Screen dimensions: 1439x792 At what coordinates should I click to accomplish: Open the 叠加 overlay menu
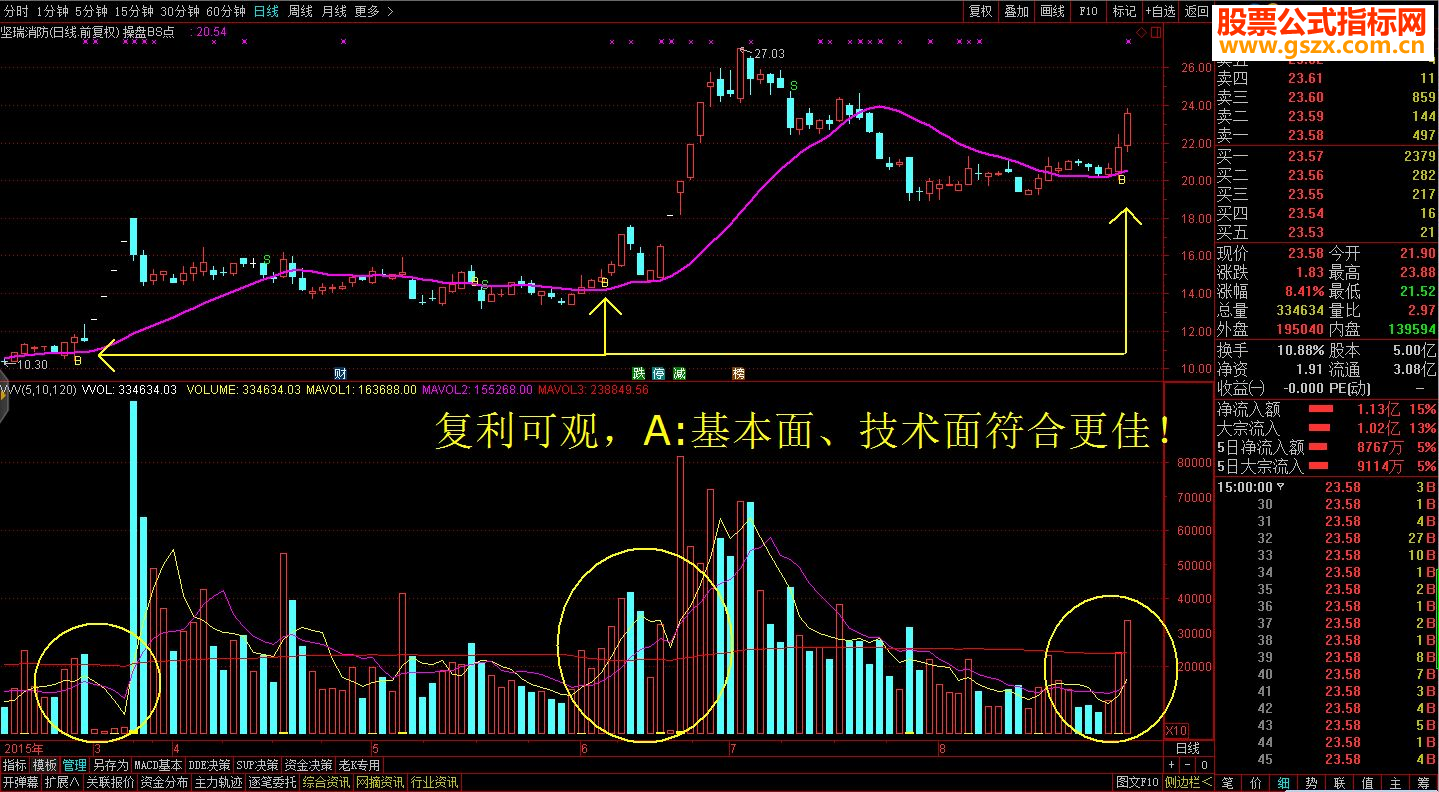click(1017, 11)
